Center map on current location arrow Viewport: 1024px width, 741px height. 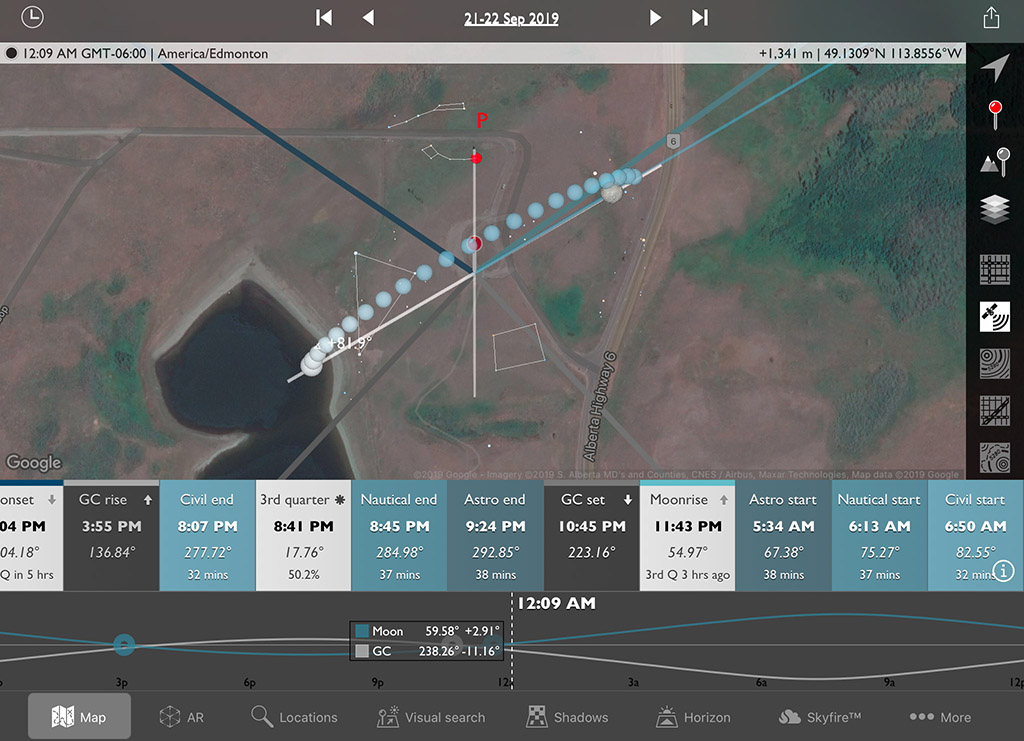point(994,67)
